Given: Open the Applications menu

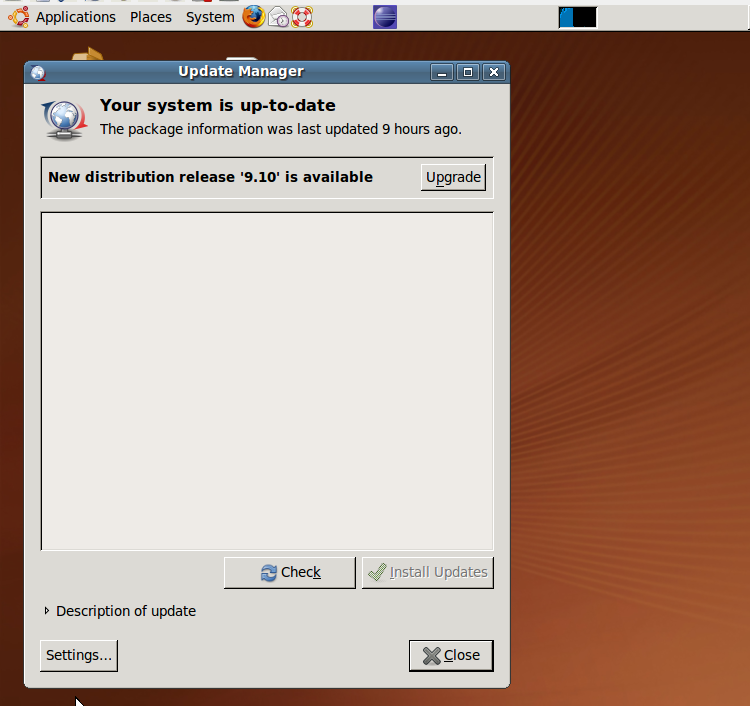Looking at the screenshot, I should pyautogui.click(x=76, y=17).
